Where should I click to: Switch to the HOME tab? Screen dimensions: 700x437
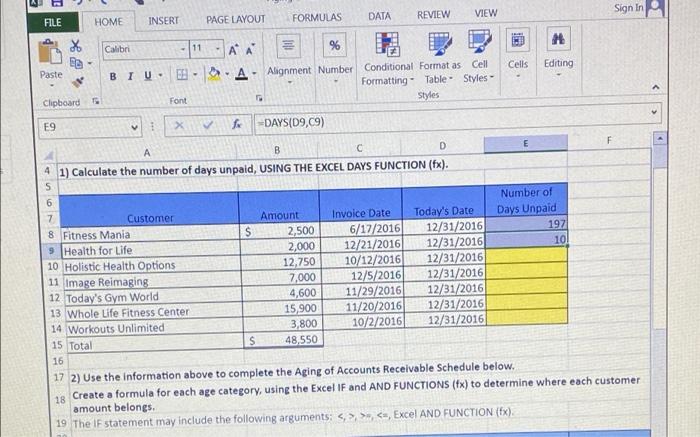(x=108, y=22)
